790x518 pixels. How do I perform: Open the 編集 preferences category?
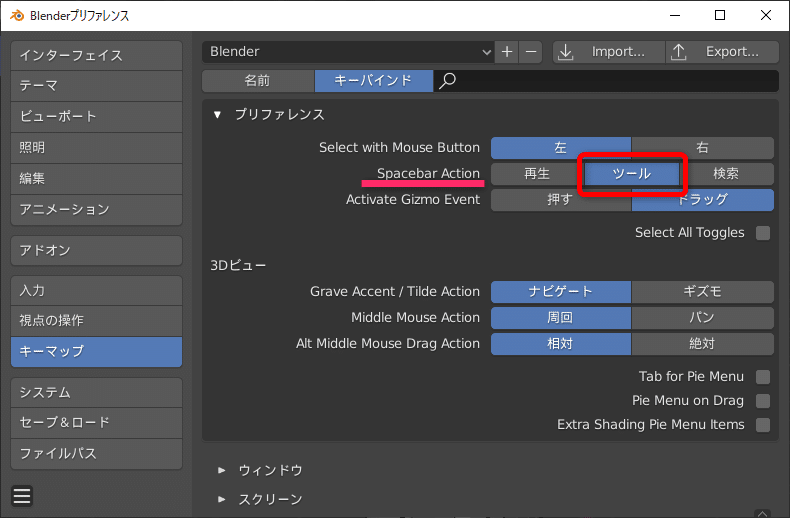pos(96,178)
